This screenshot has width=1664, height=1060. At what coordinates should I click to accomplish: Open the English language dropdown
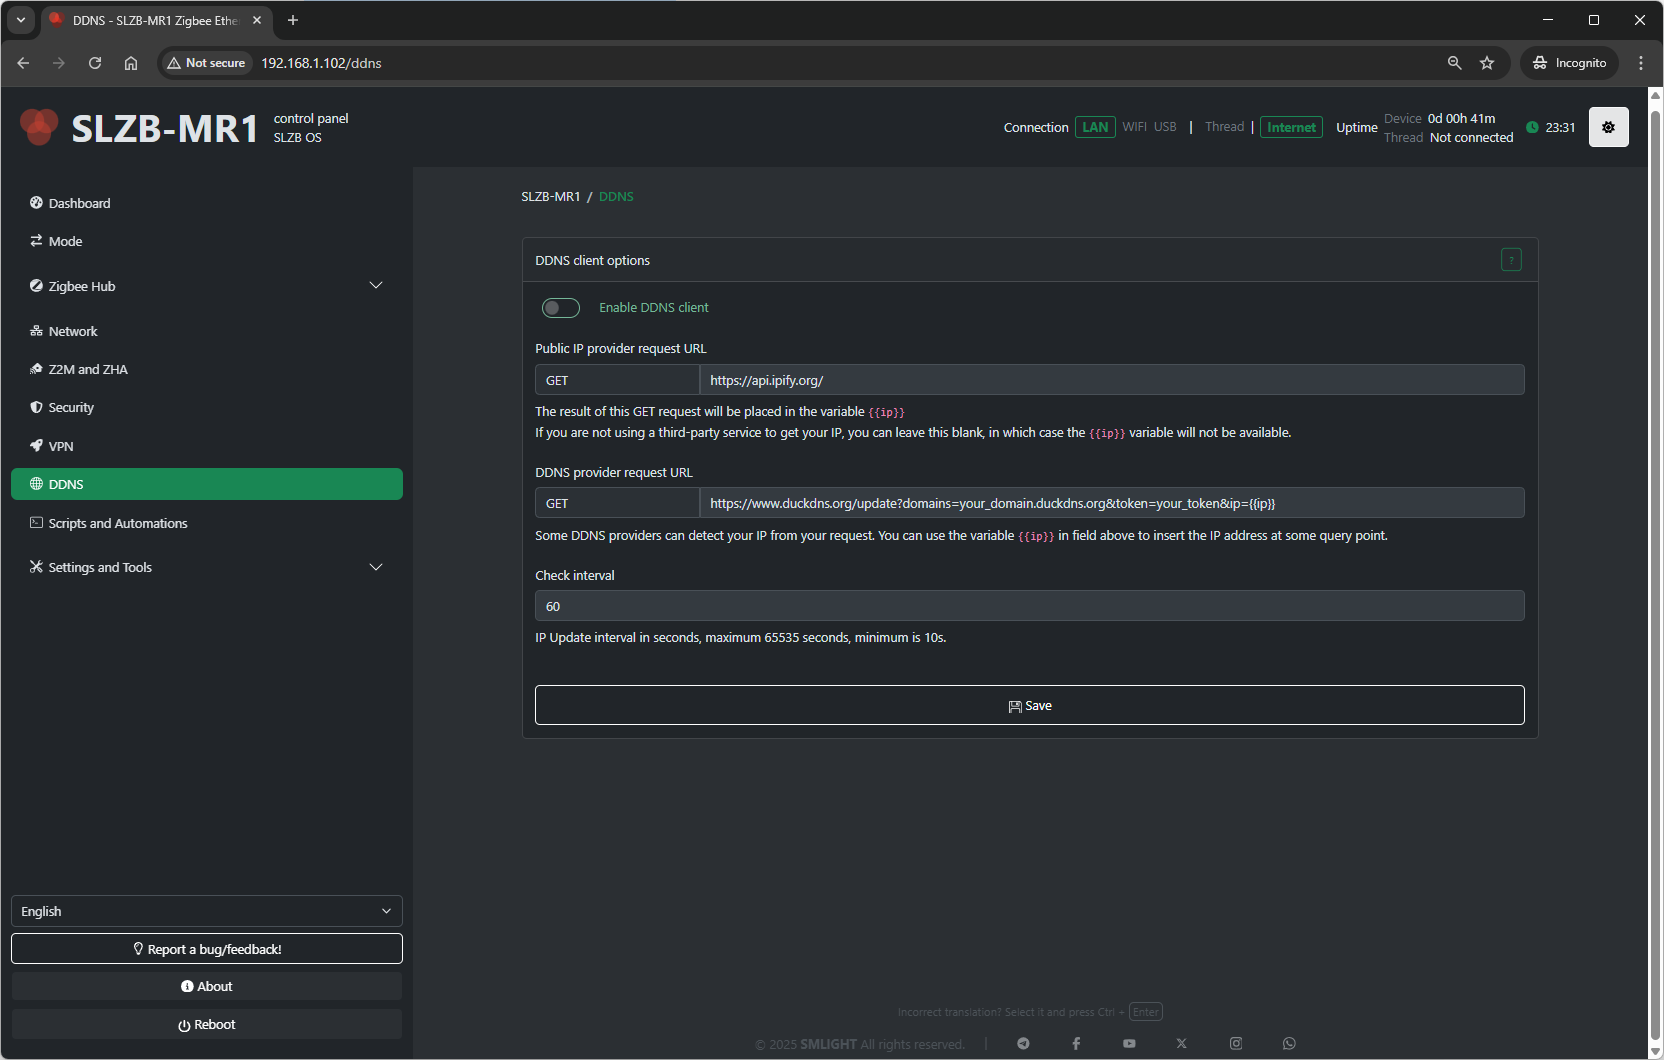click(x=206, y=911)
